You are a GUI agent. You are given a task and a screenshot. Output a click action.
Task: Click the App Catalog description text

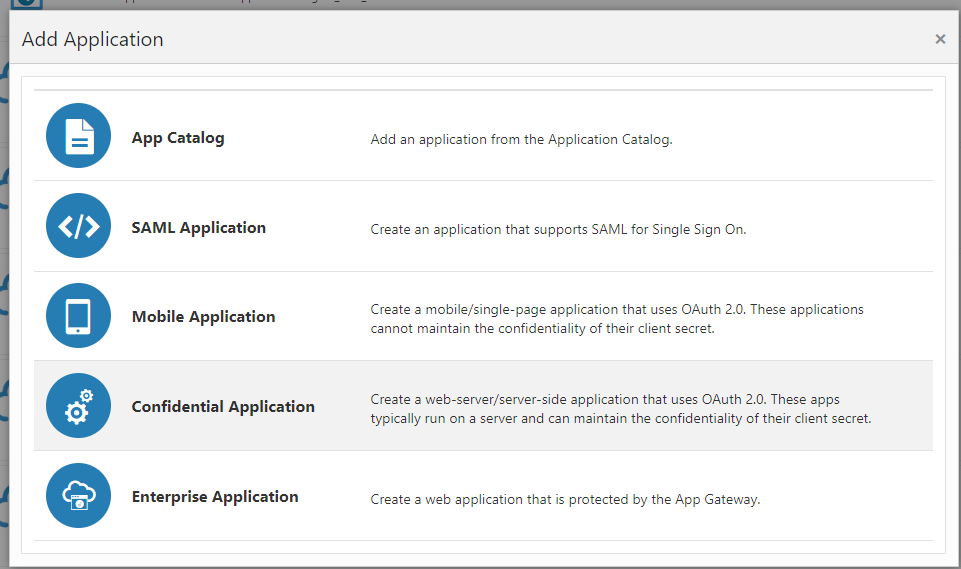tap(521, 140)
